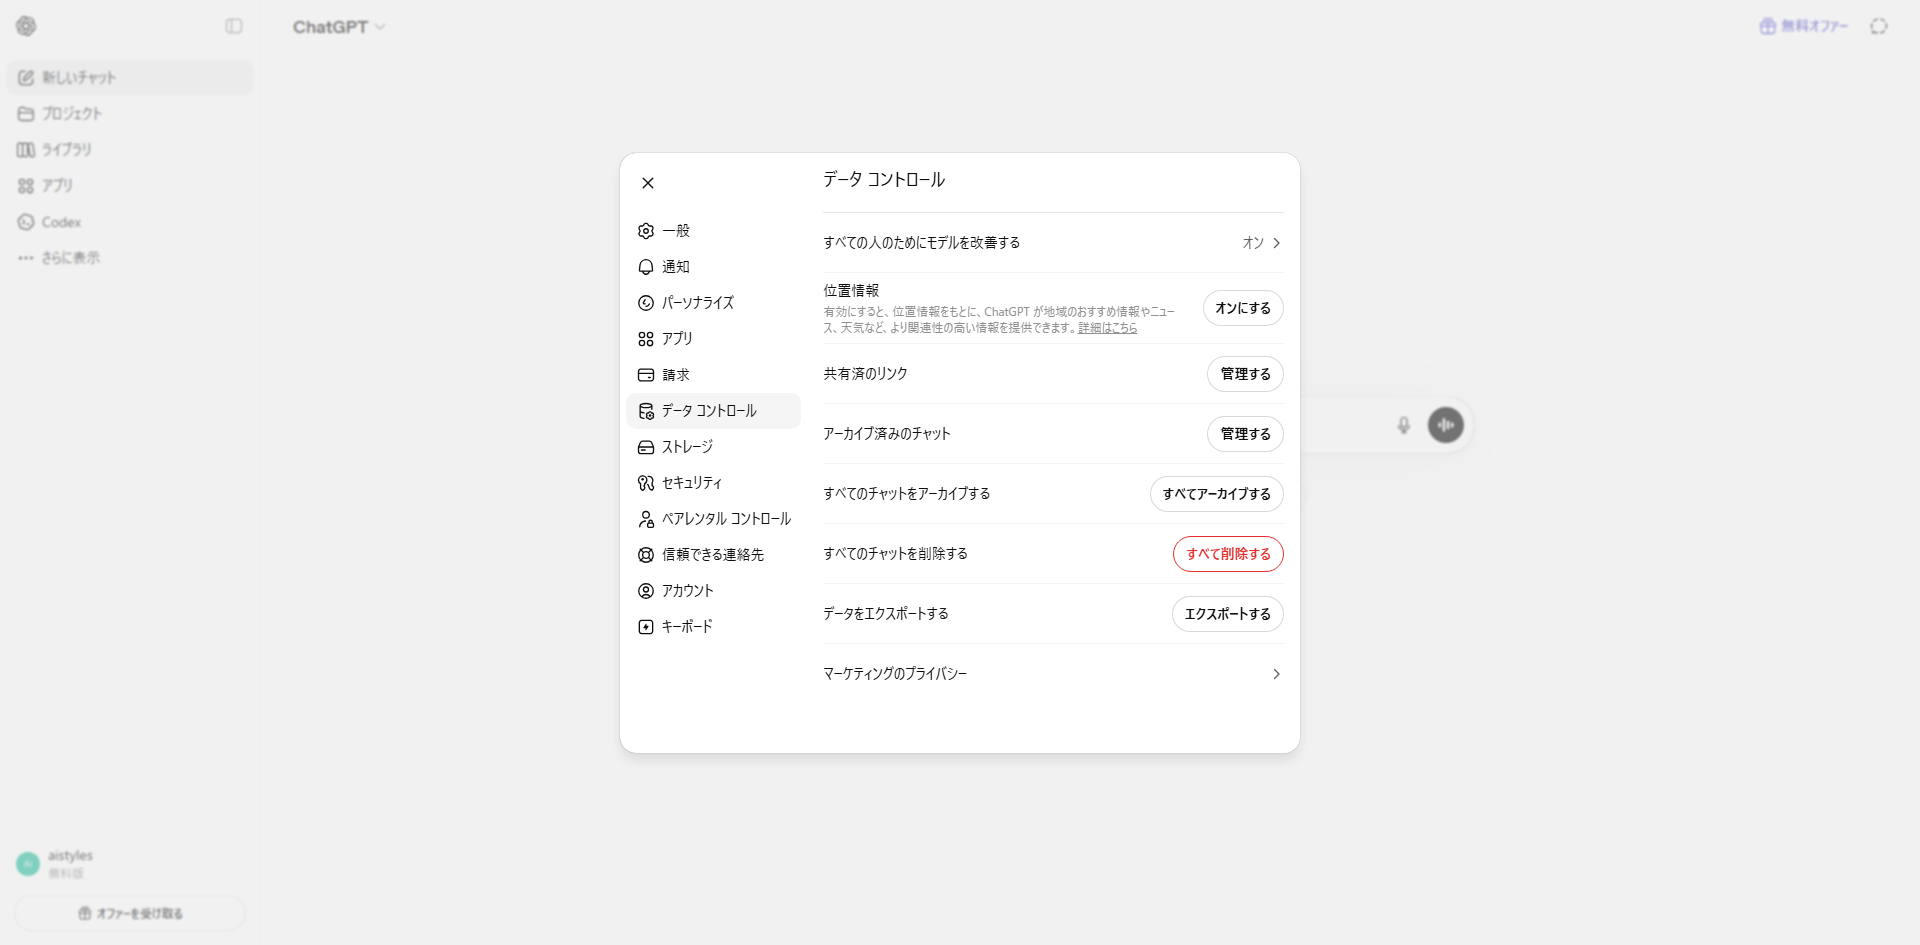Screen dimensions: 1920x945
Task: Select データ コントロール settings tab
Action: point(713,411)
